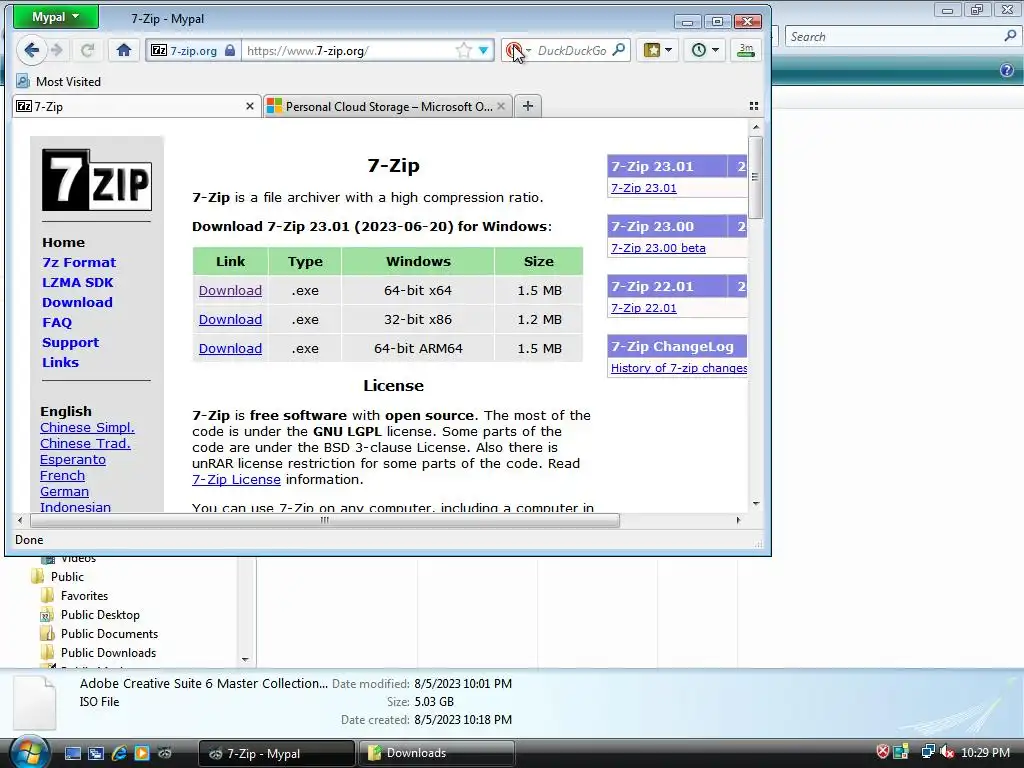
Task: Open the FAQ sidebar link
Action: (57, 323)
